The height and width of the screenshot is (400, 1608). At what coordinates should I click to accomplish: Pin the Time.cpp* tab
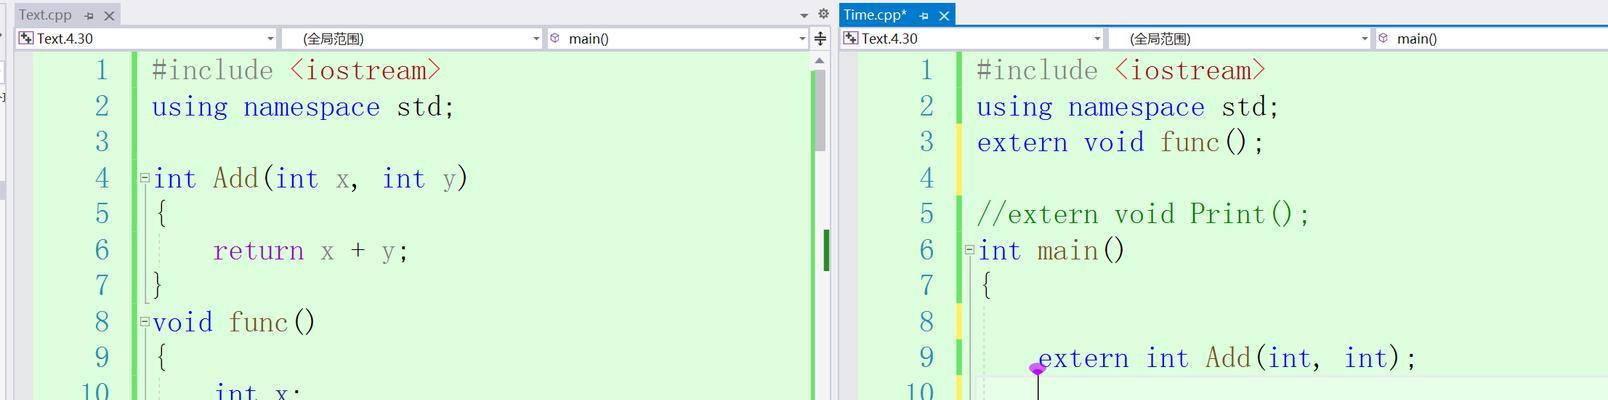click(x=924, y=15)
